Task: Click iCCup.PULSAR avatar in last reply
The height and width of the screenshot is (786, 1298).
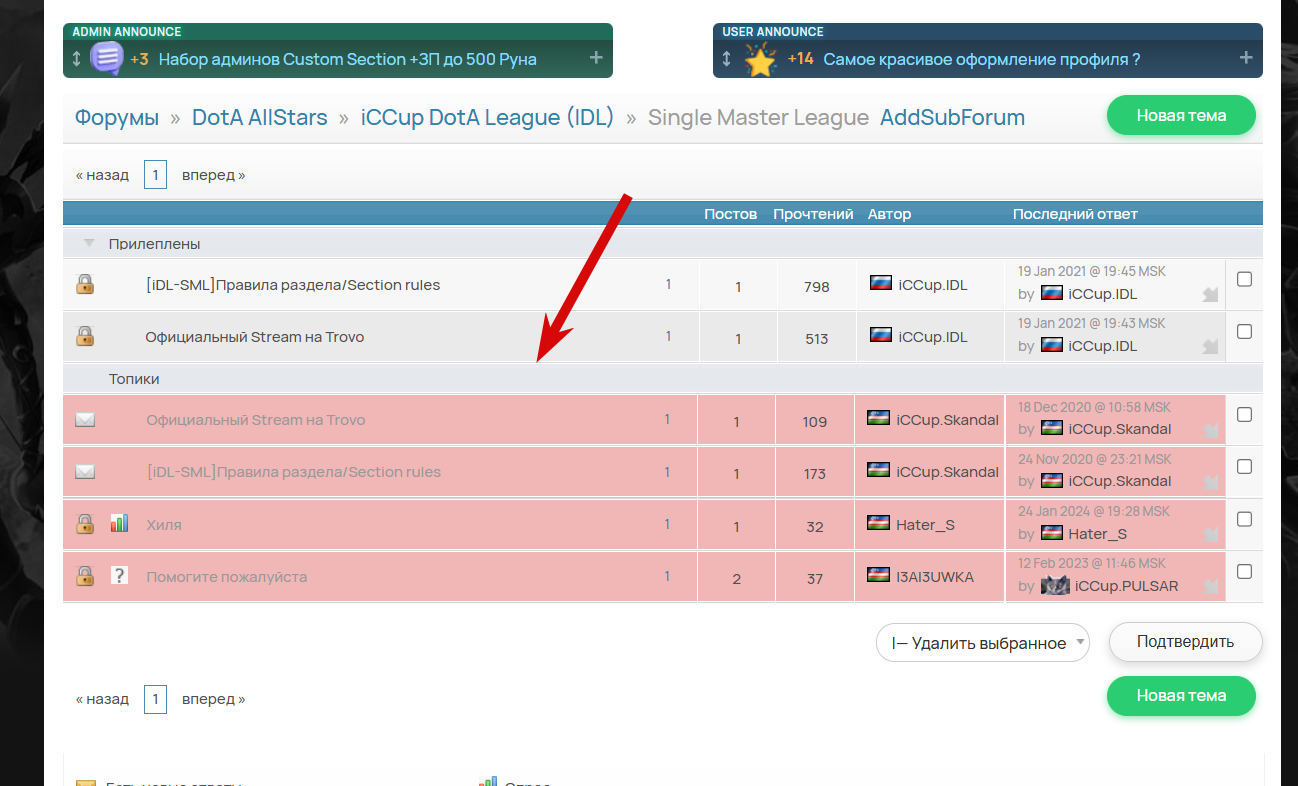Action: pyautogui.click(x=1055, y=586)
